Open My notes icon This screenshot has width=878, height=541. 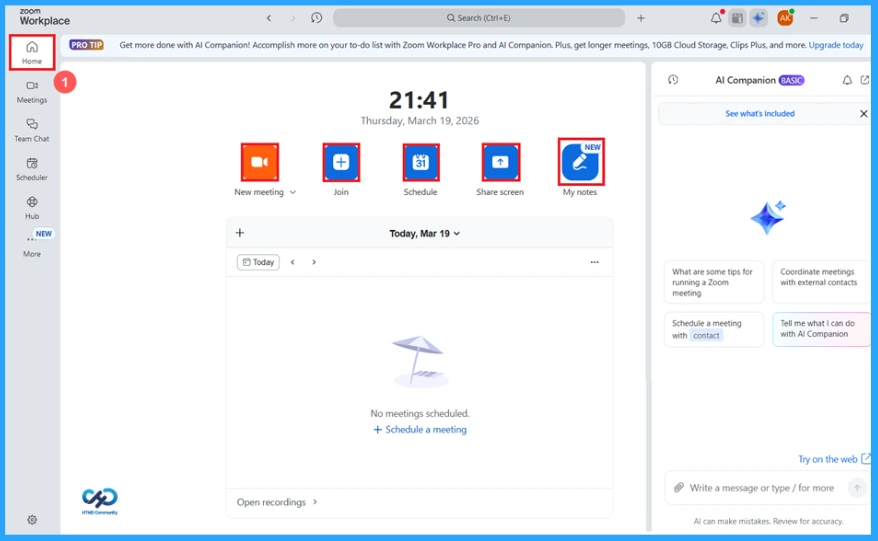[x=581, y=162]
